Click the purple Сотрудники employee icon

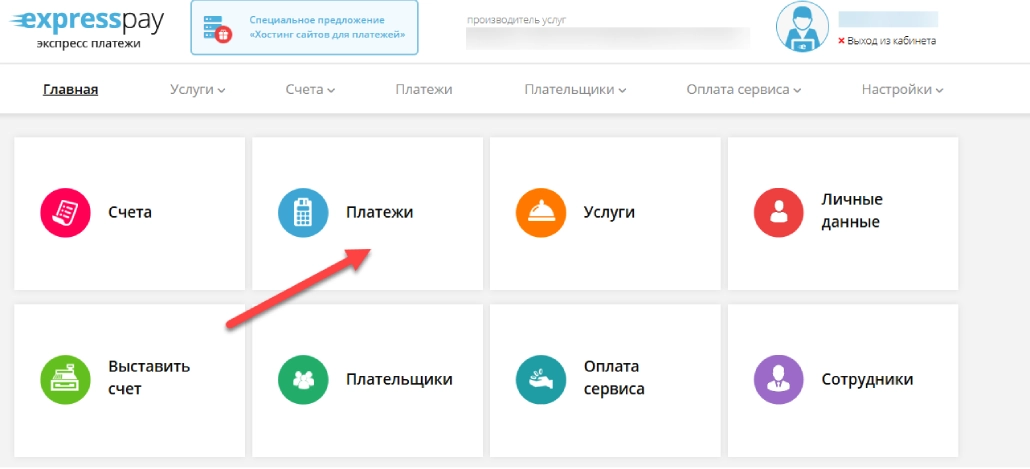(x=778, y=379)
